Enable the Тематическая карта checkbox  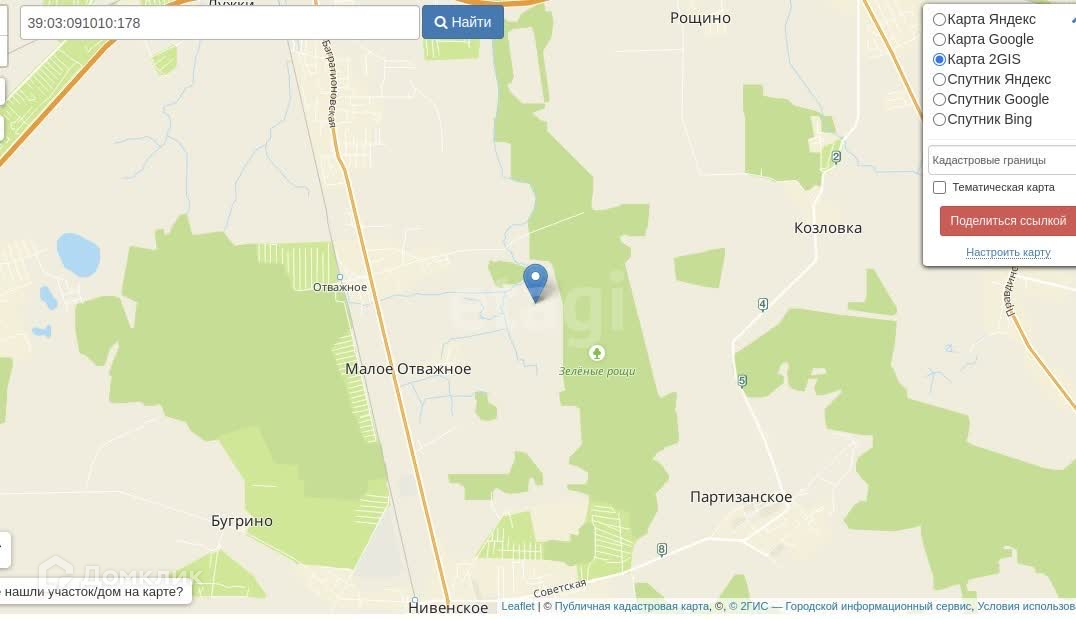(x=939, y=187)
